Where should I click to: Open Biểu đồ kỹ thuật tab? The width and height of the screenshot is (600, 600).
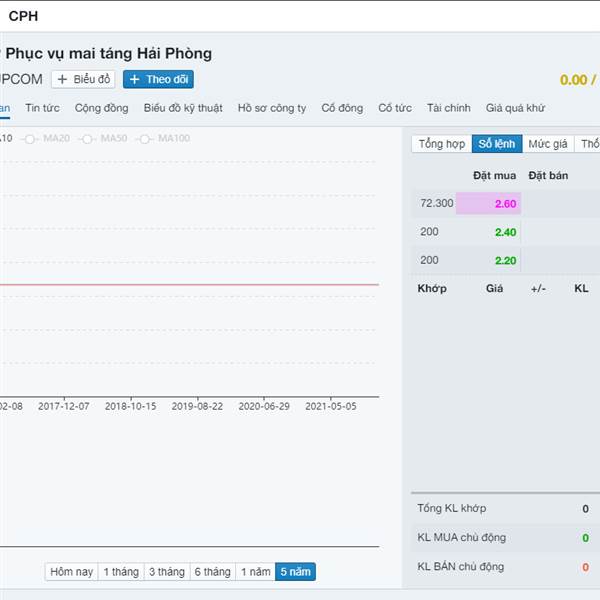183,108
